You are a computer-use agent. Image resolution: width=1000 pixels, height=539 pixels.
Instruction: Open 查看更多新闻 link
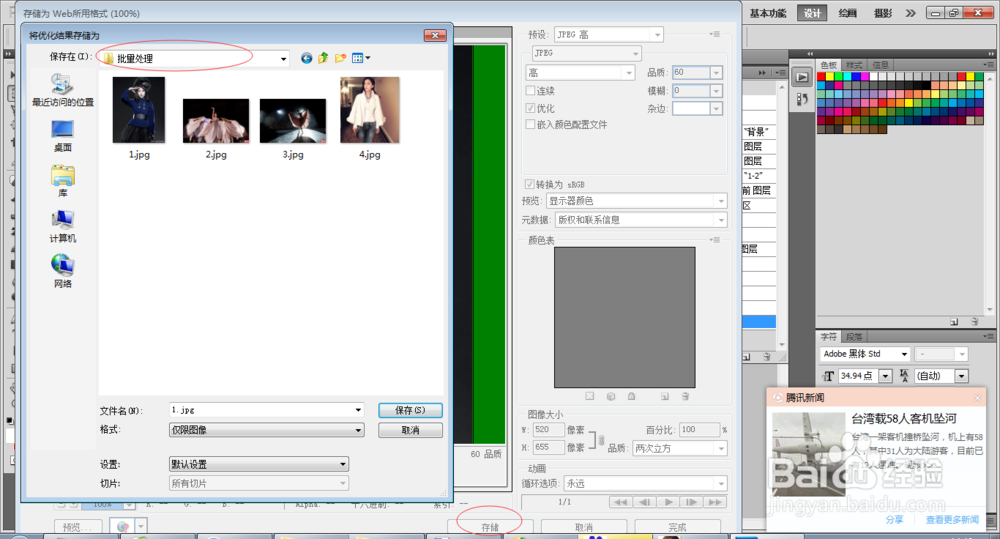point(952,520)
